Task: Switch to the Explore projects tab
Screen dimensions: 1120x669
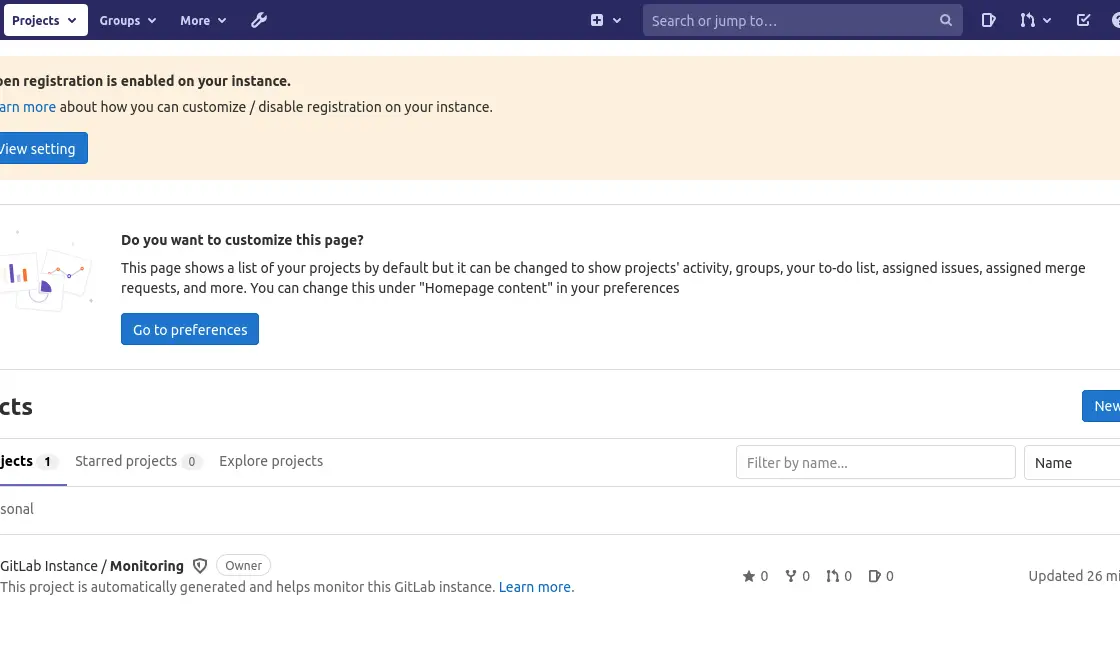Action: (271, 461)
